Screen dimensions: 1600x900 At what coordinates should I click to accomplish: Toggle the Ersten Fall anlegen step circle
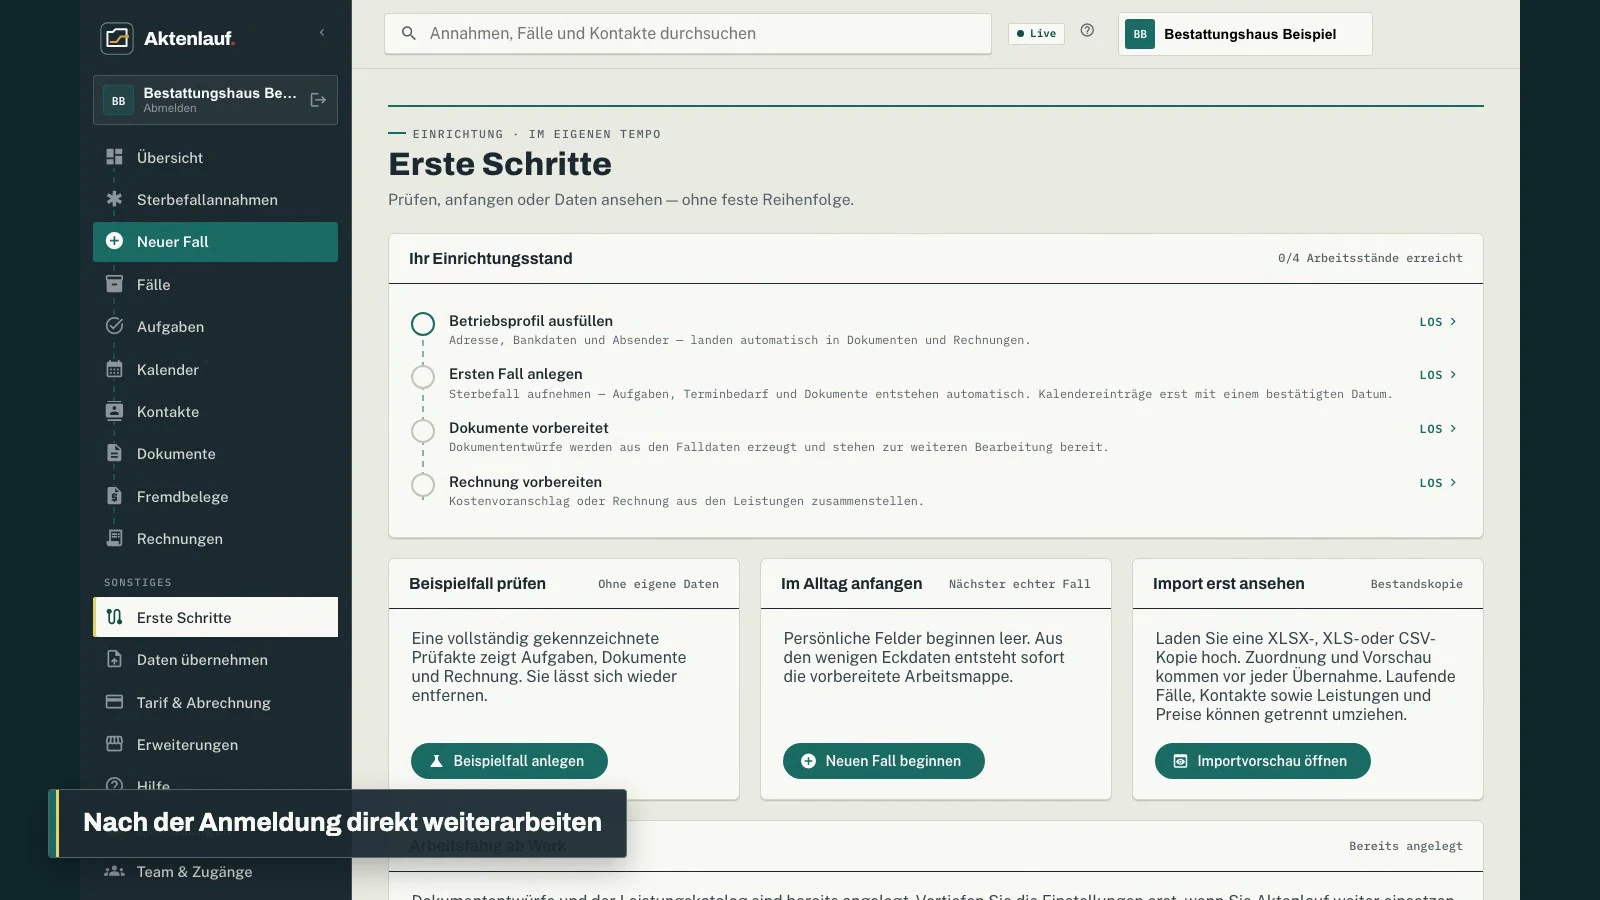click(423, 377)
